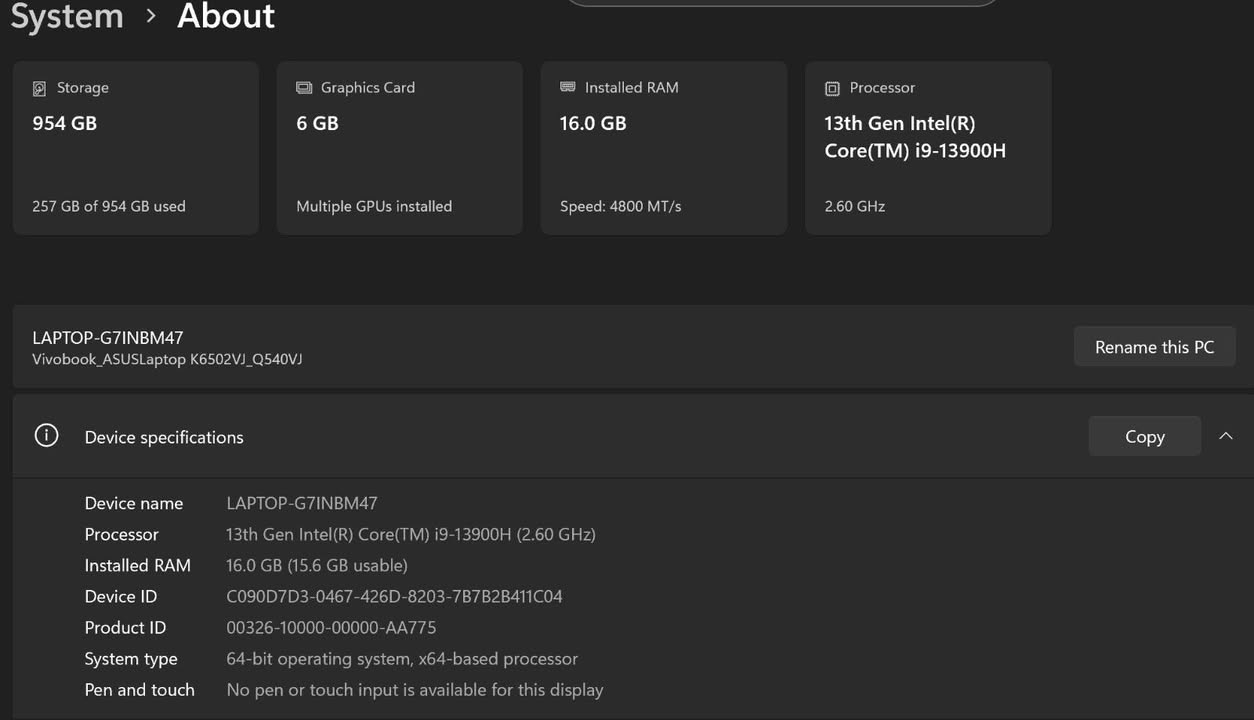Select the About breadcrumb label
Image resolution: width=1254 pixels, height=720 pixels.
(x=225, y=17)
